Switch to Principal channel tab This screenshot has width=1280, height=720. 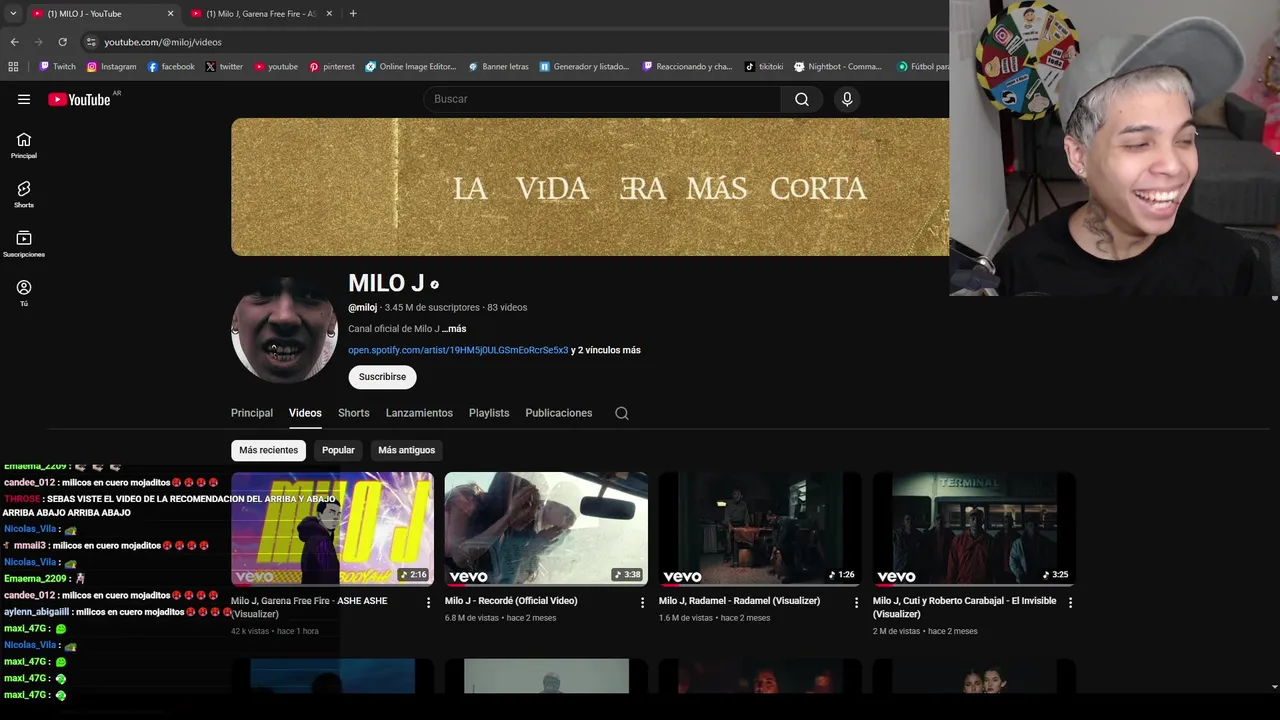(x=252, y=413)
